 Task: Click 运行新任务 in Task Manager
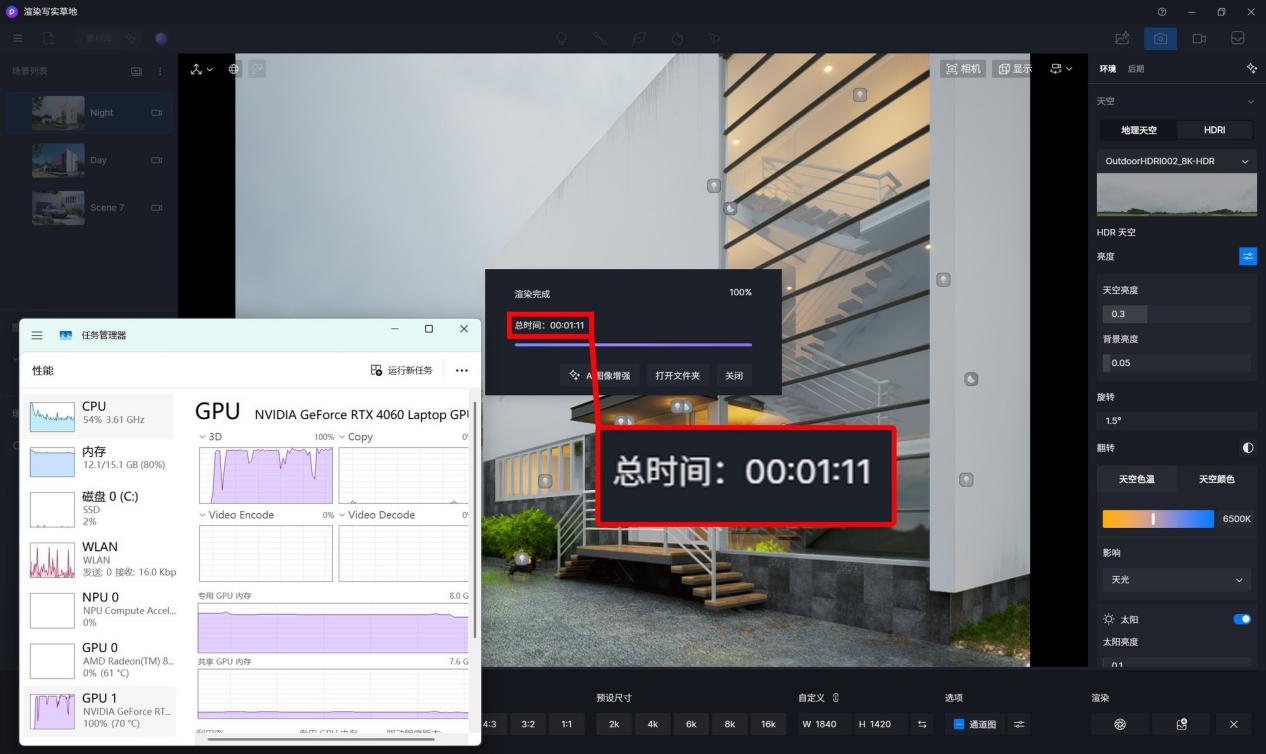[x=403, y=370]
